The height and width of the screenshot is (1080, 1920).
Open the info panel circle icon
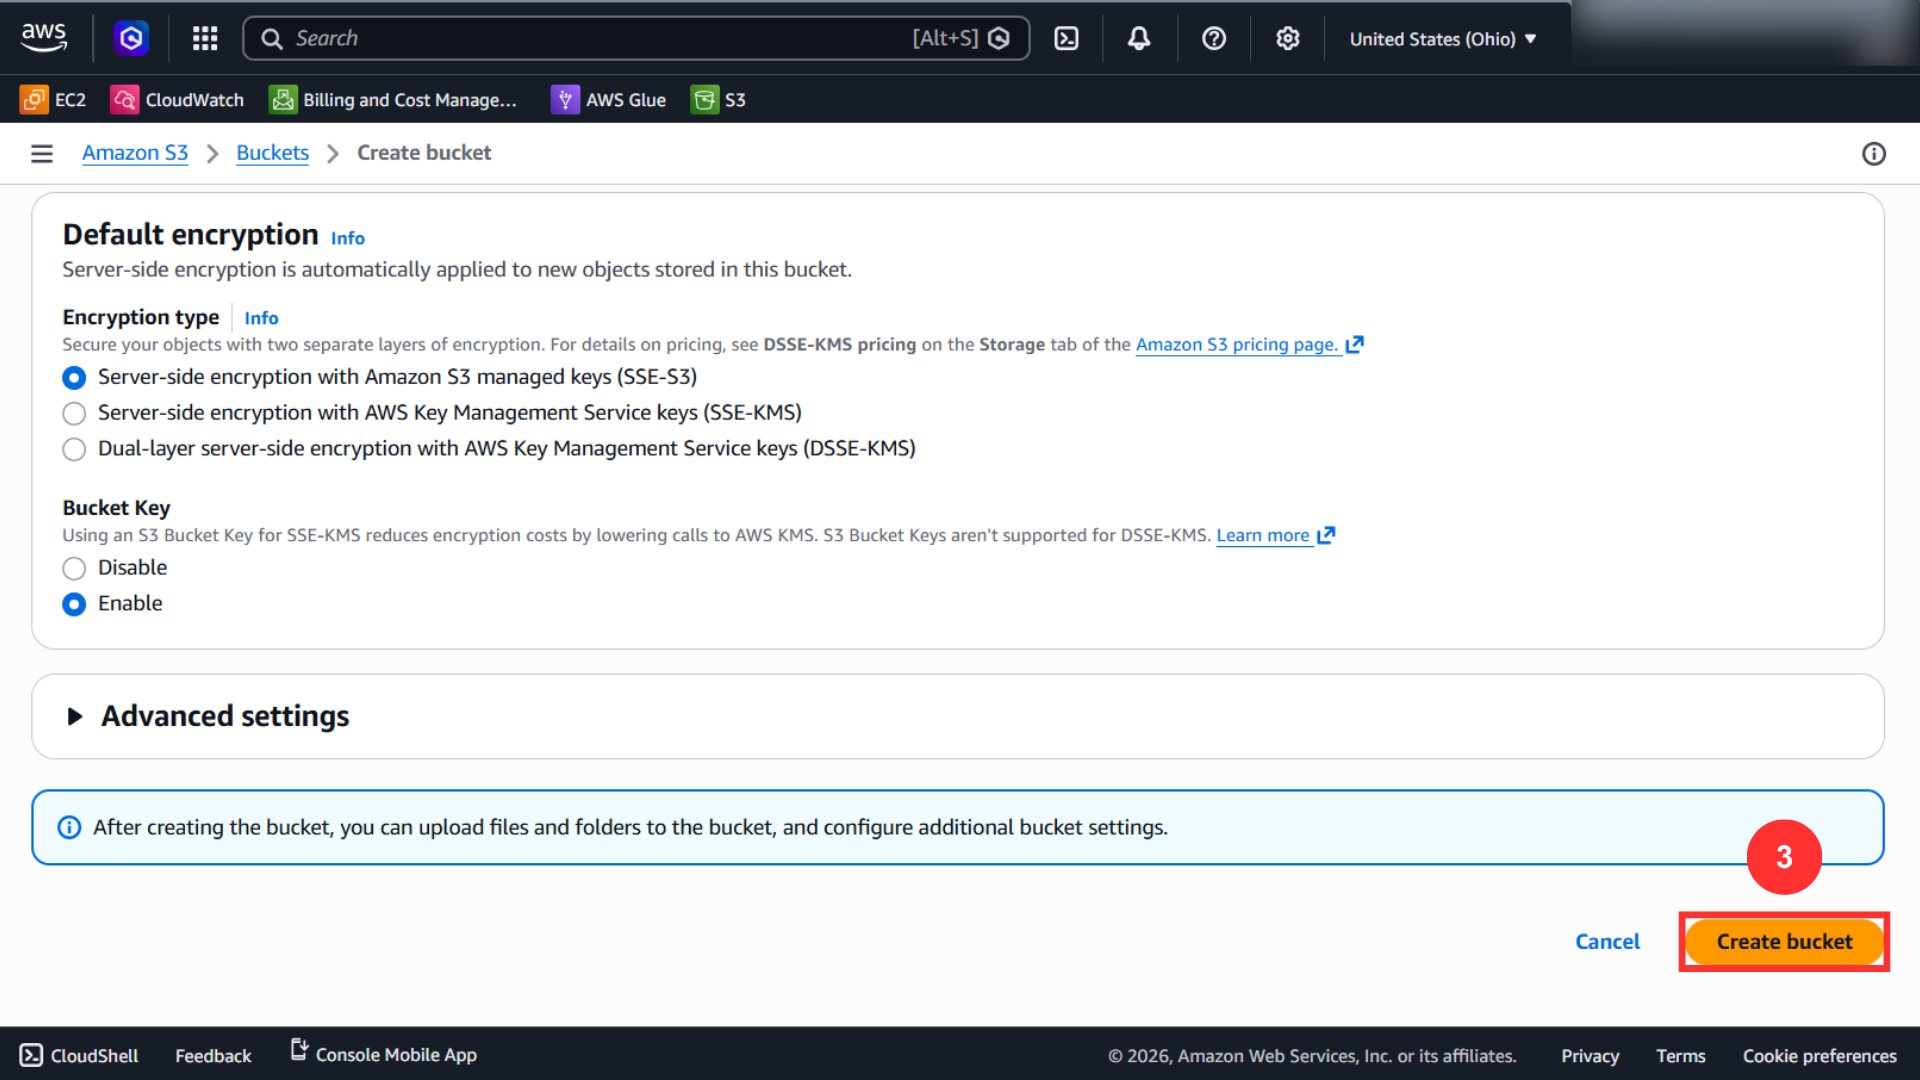point(1874,153)
